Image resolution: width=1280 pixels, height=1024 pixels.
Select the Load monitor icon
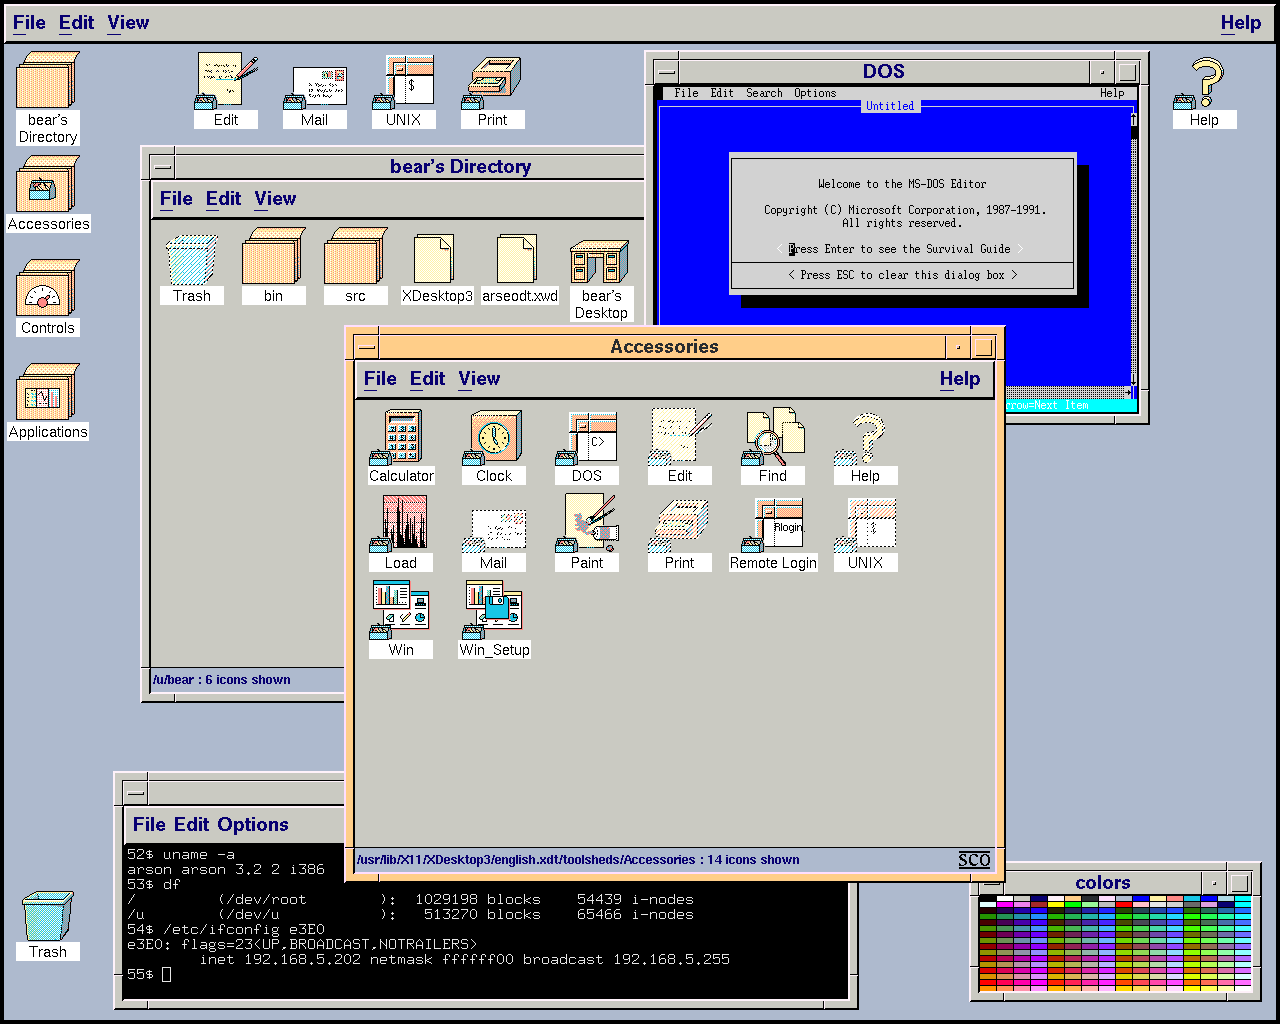tap(401, 525)
